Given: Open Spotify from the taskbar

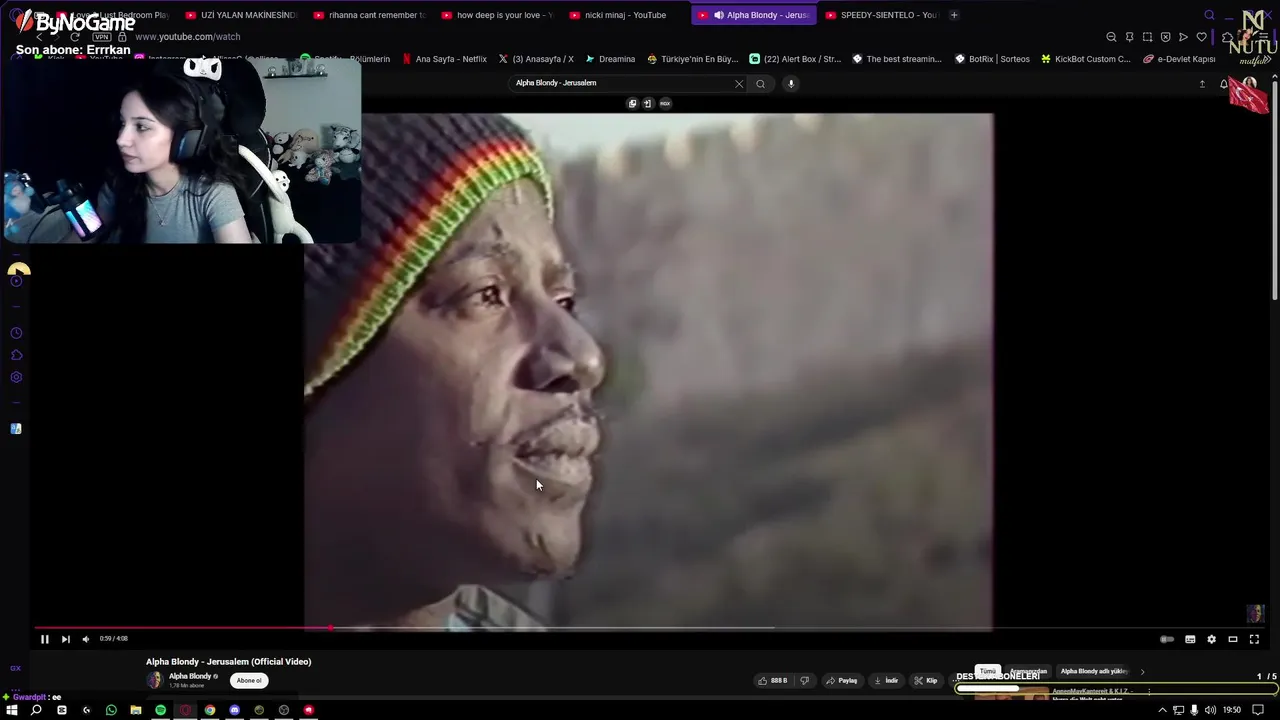Looking at the screenshot, I should [160, 710].
